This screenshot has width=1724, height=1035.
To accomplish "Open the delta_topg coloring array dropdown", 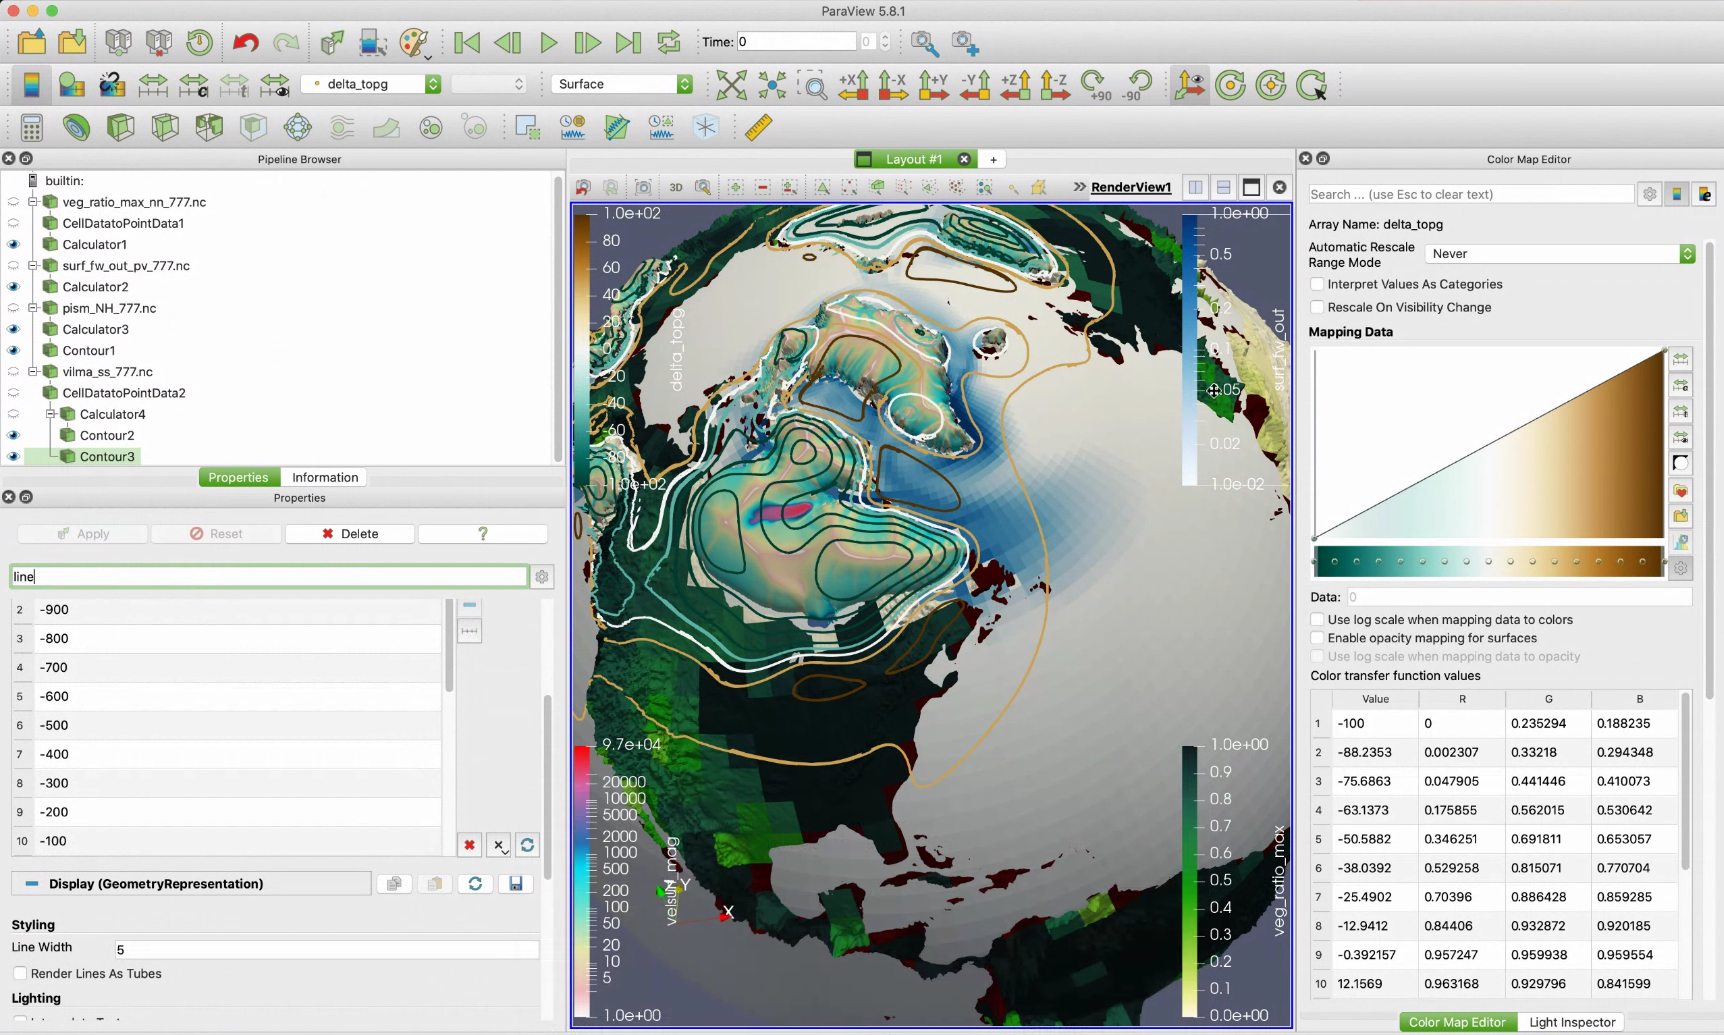I will tap(373, 84).
